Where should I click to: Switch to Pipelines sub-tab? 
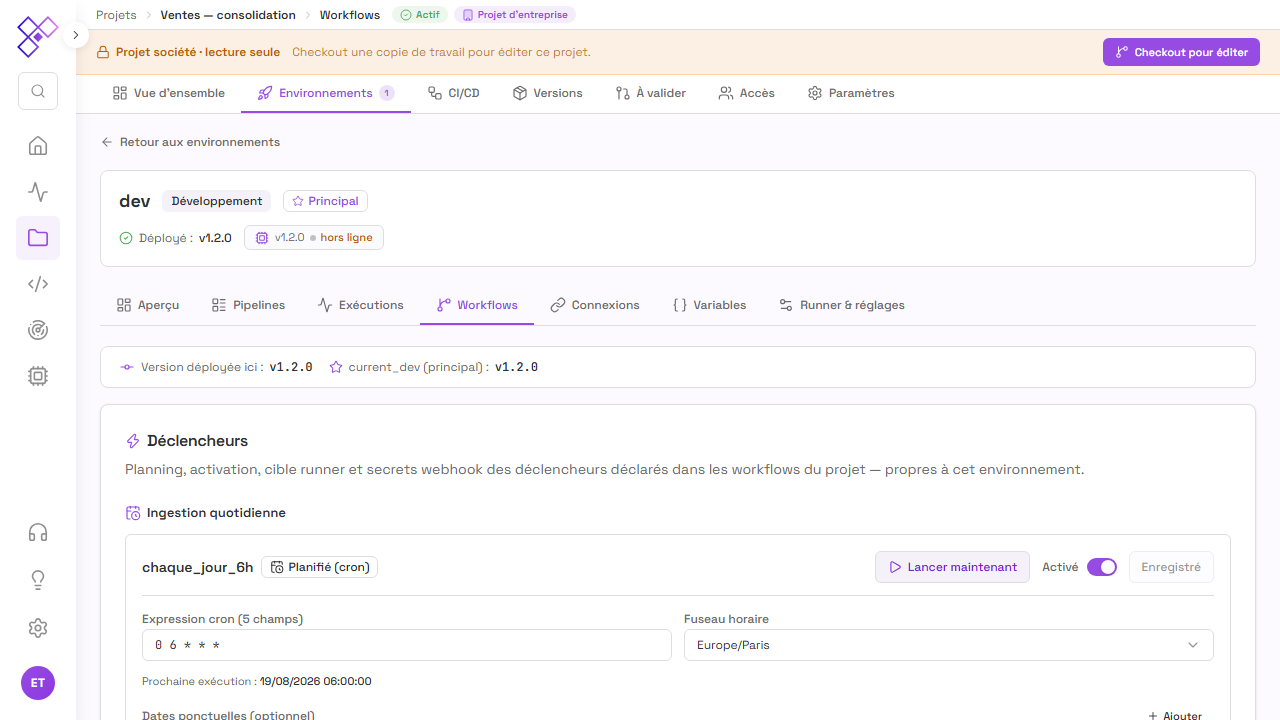coord(249,305)
